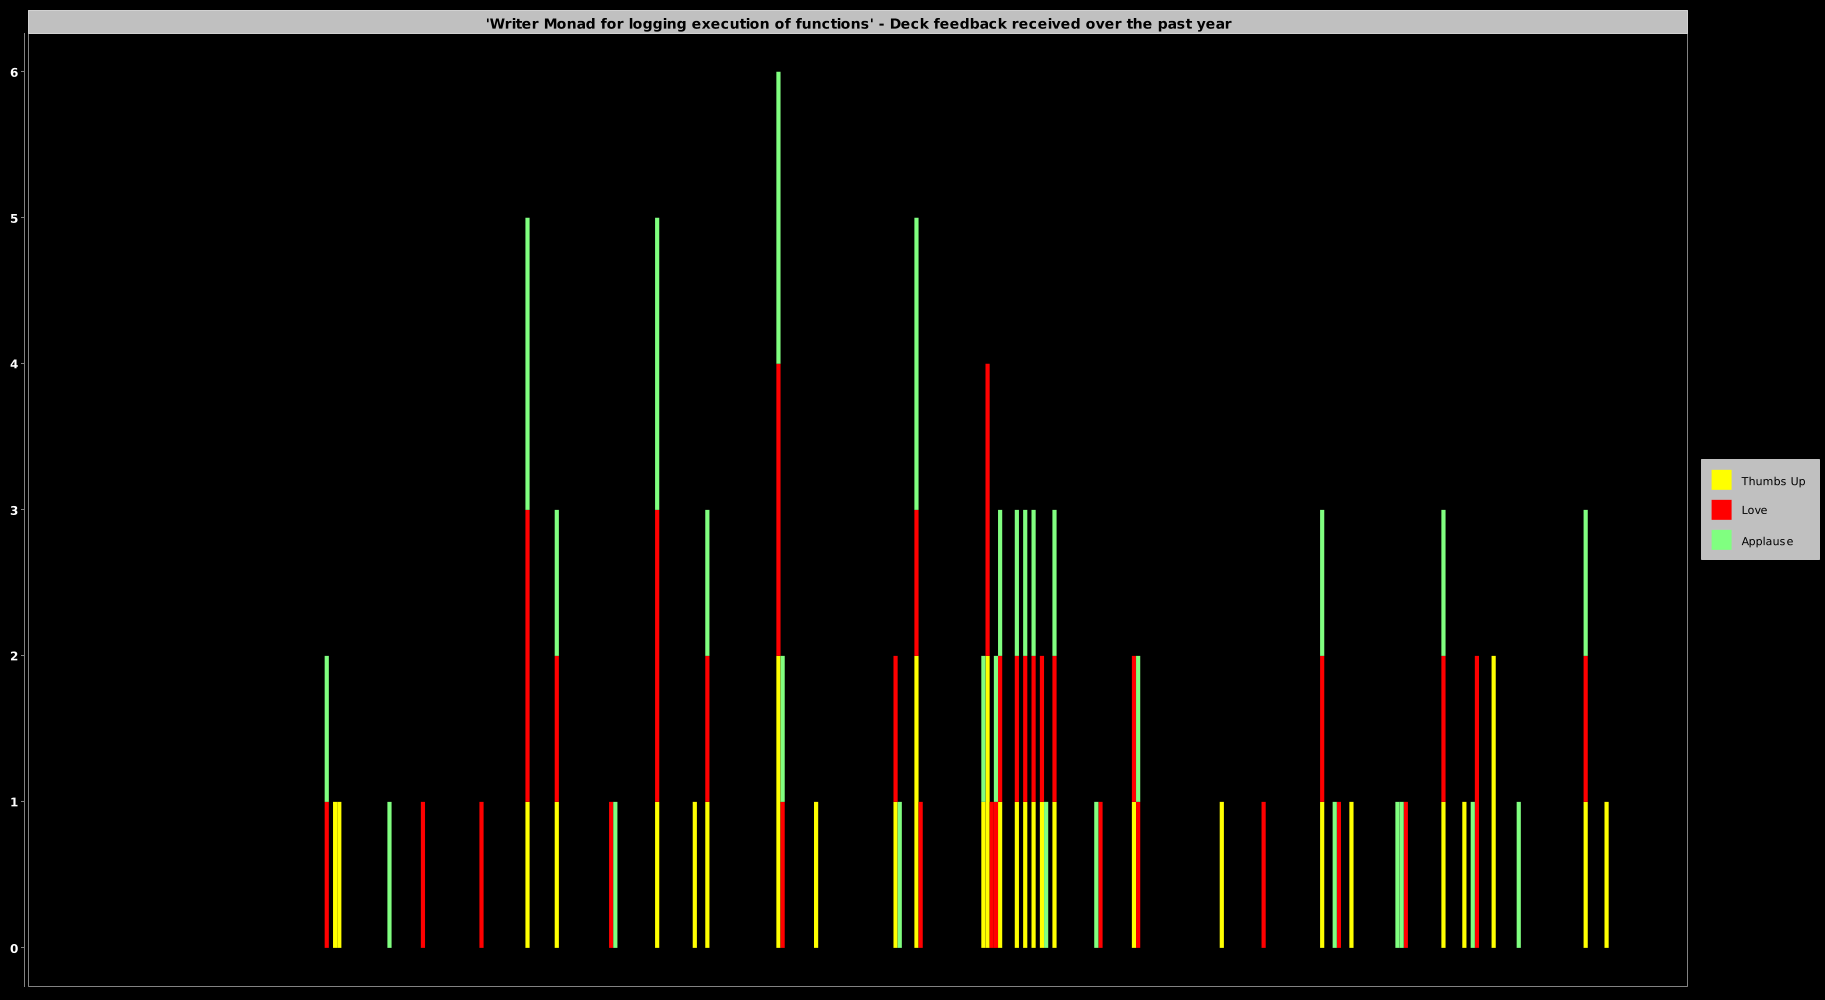Image resolution: width=1825 pixels, height=1000 pixels.
Task: Click the y-axis label 2
Action: tap(14, 656)
